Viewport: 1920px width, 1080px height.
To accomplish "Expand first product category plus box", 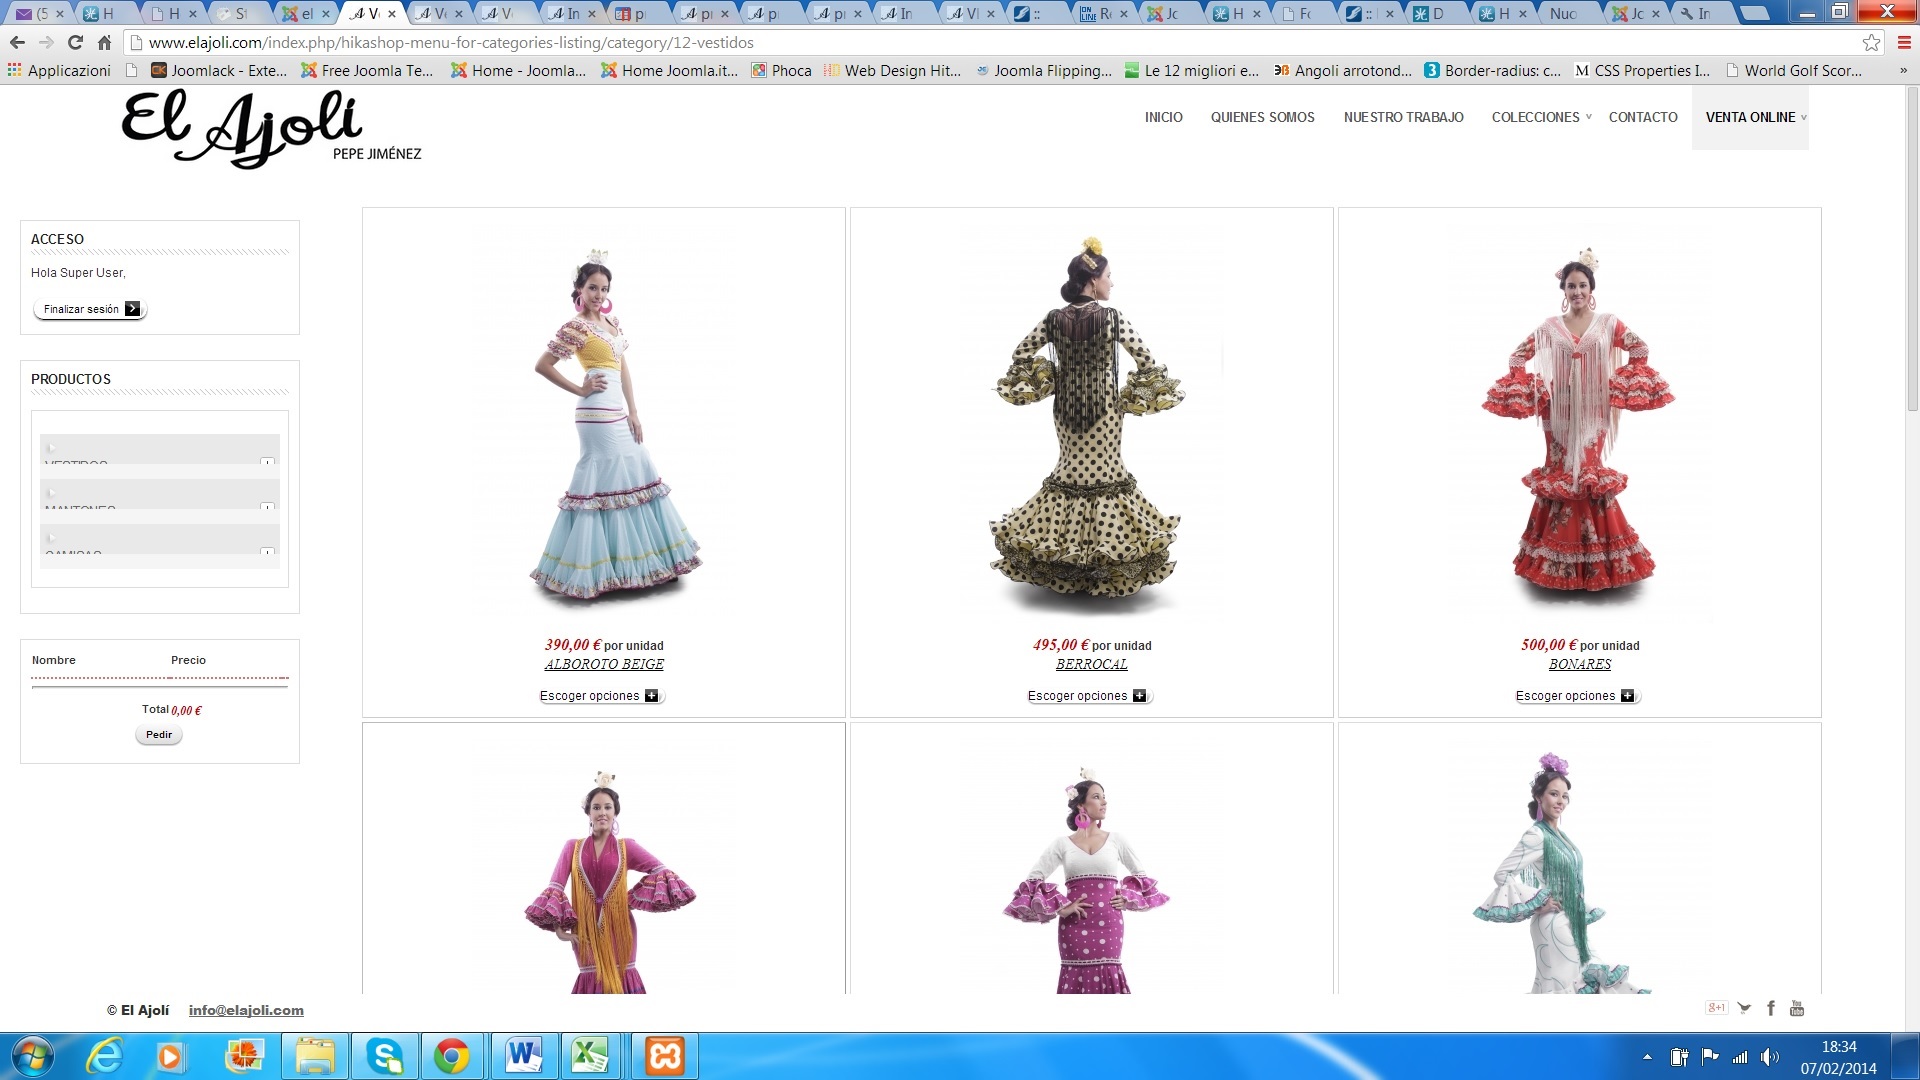I will [x=267, y=462].
